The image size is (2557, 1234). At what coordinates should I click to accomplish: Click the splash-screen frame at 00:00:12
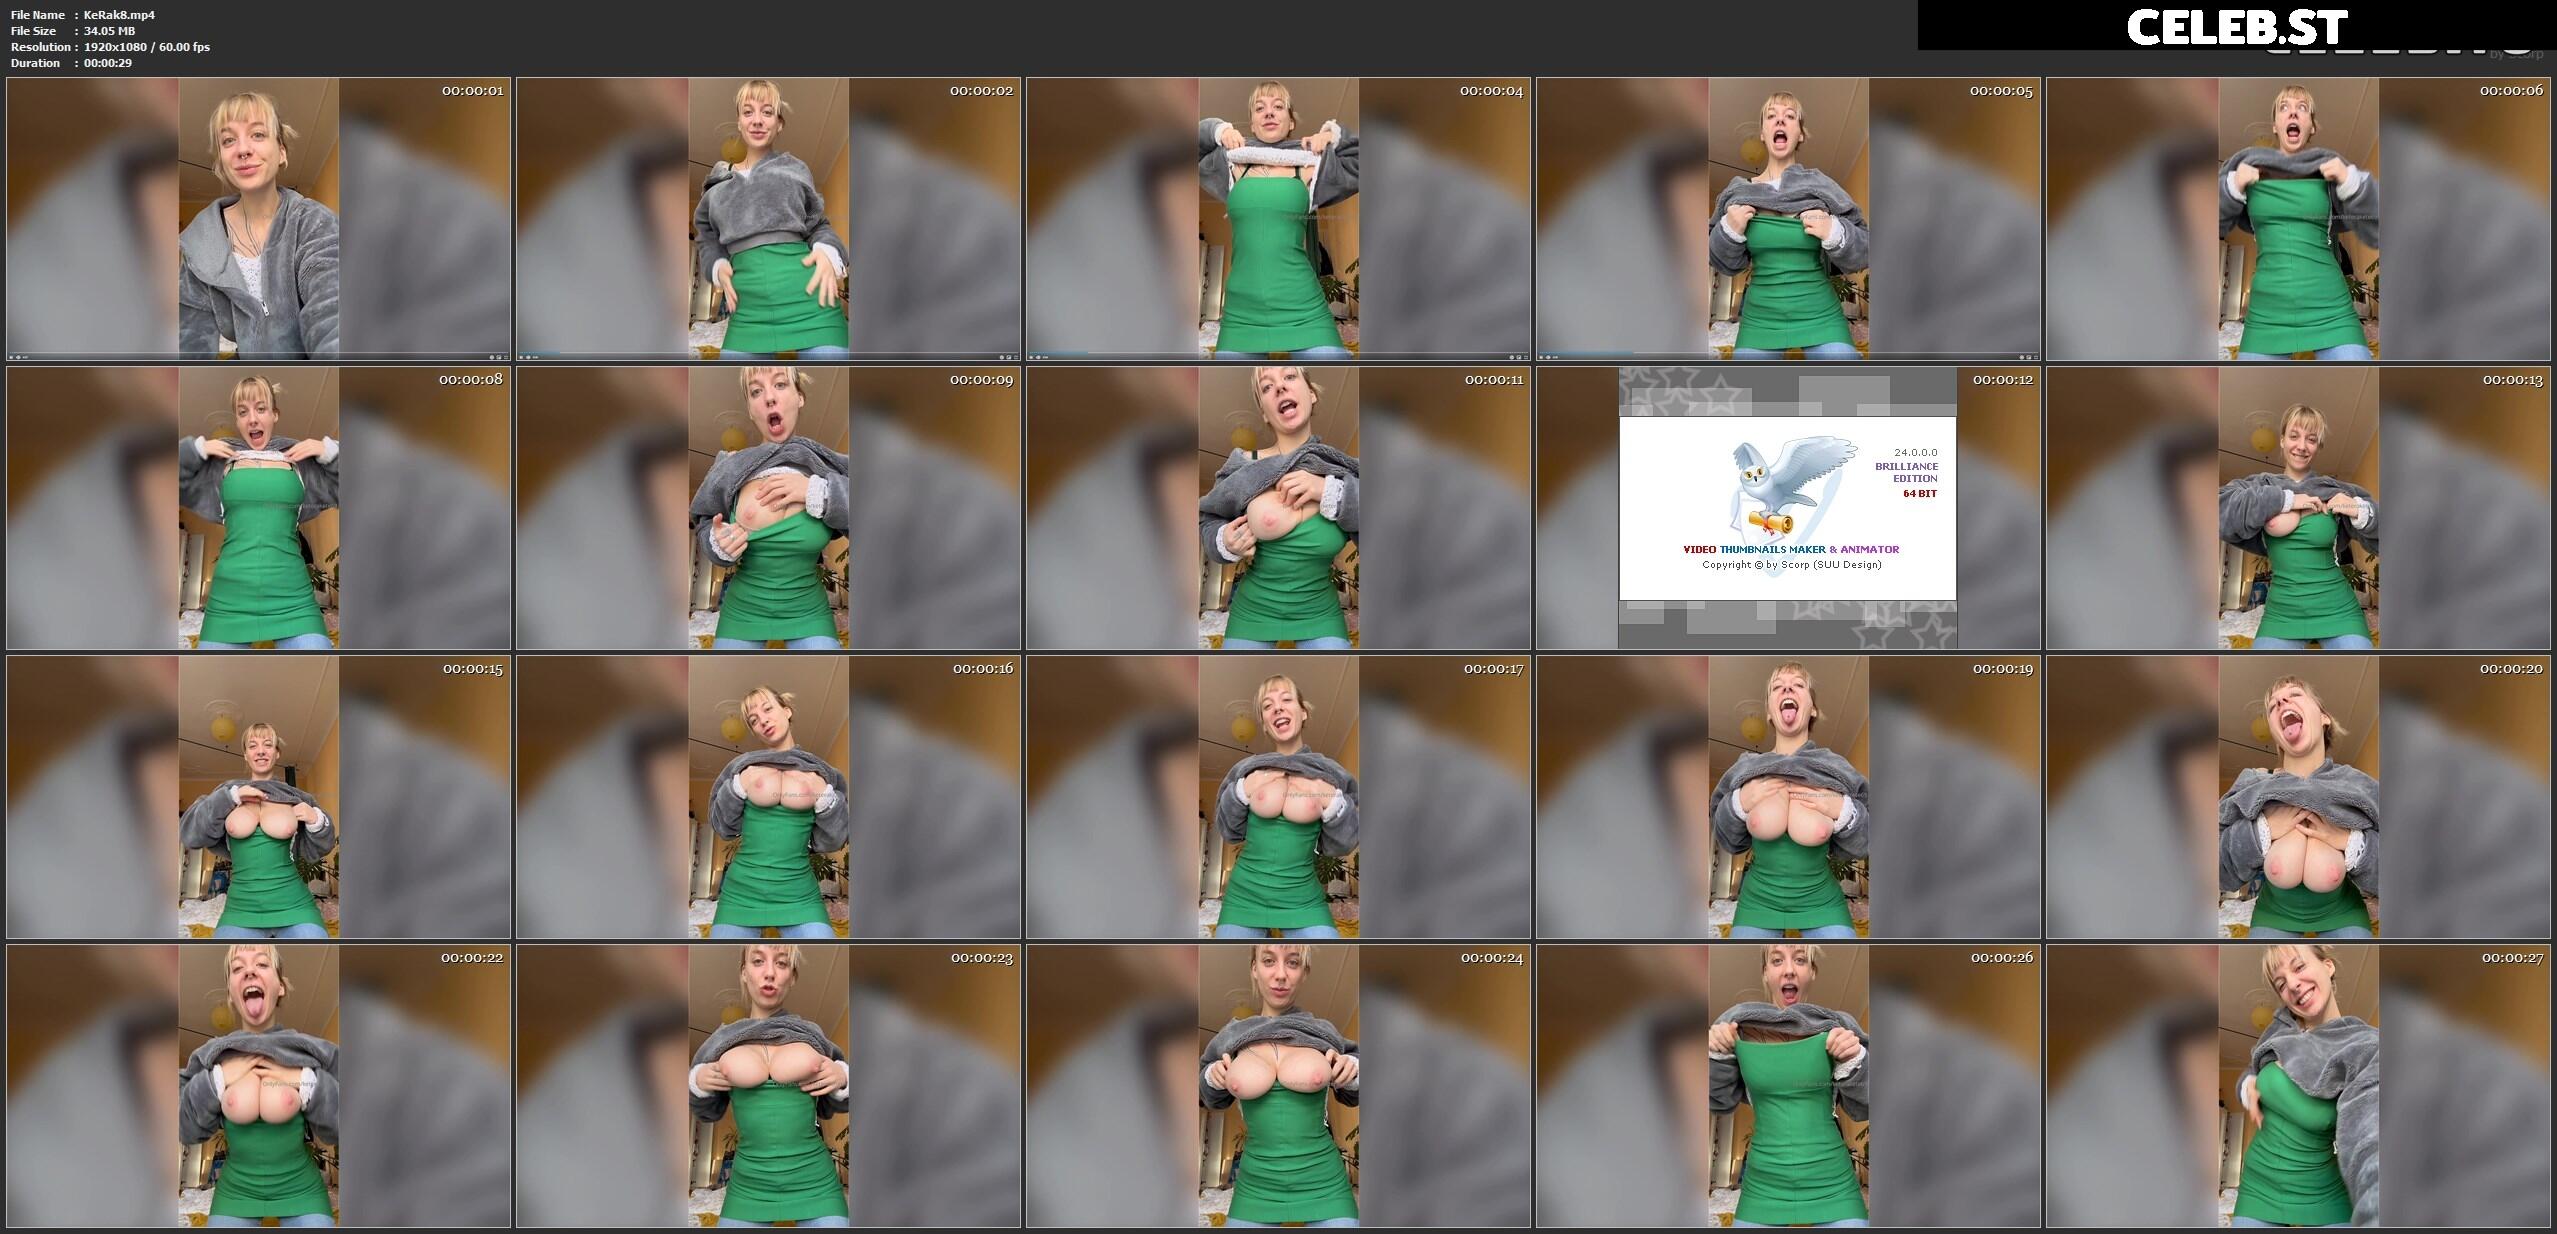tap(1788, 508)
